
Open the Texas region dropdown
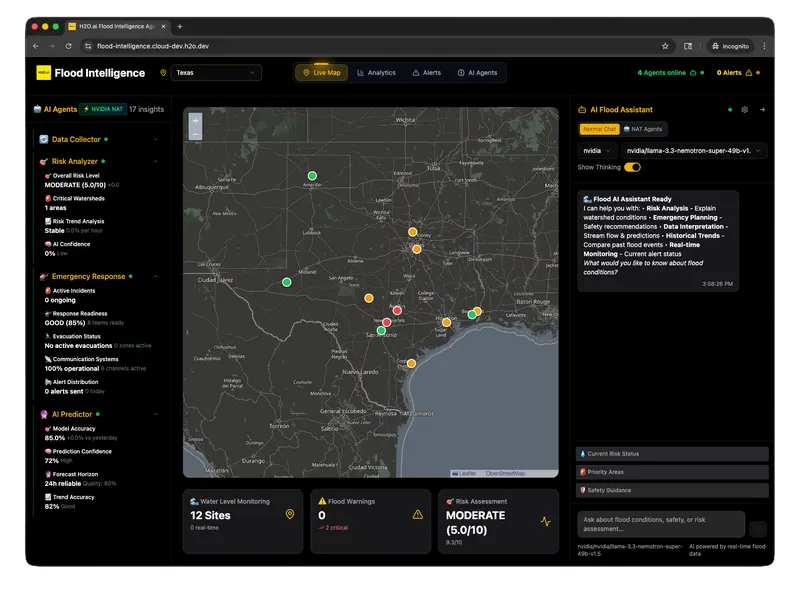point(216,72)
